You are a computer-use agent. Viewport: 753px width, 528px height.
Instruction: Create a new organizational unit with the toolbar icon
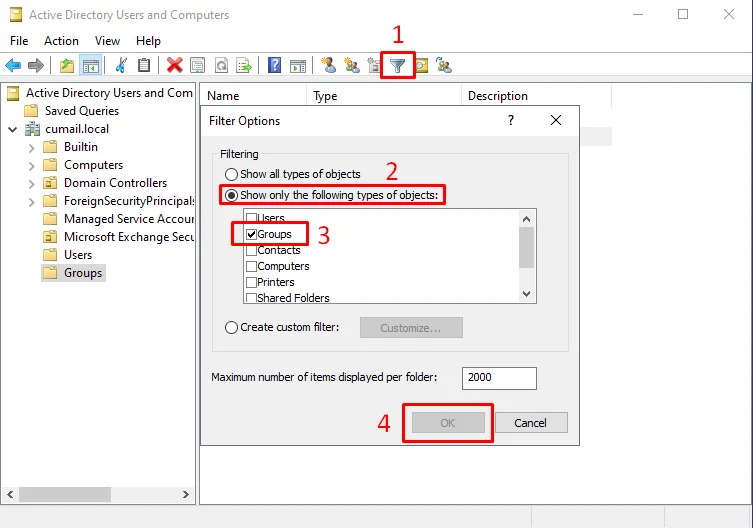click(x=374, y=65)
